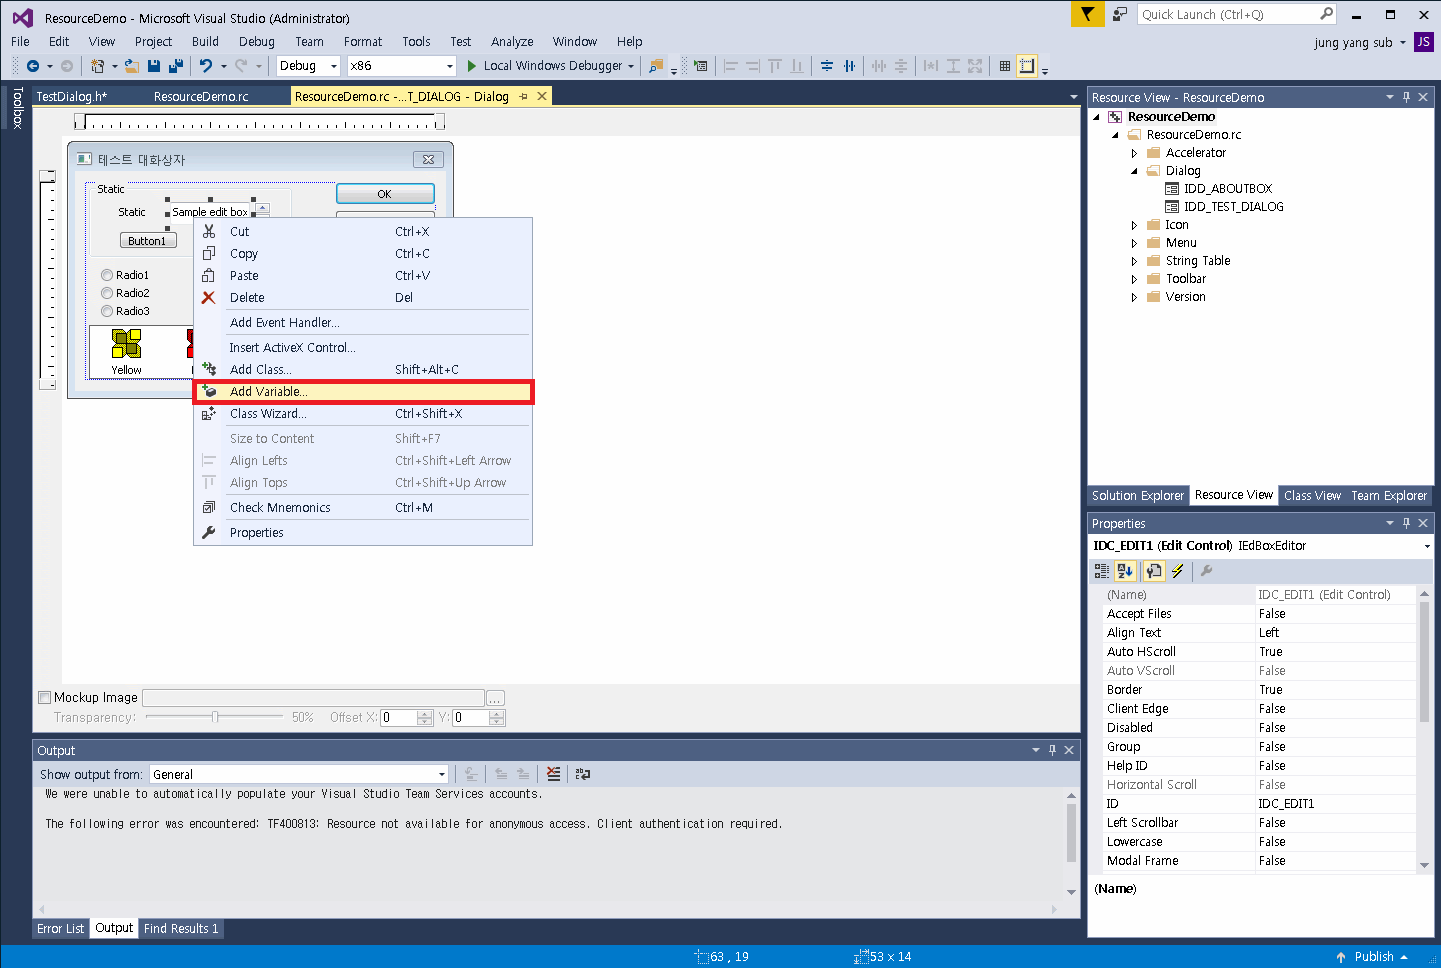The width and height of the screenshot is (1441, 968).
Task: Close the T_DIALOG Dialog editor tab
Action: (542, 96)
